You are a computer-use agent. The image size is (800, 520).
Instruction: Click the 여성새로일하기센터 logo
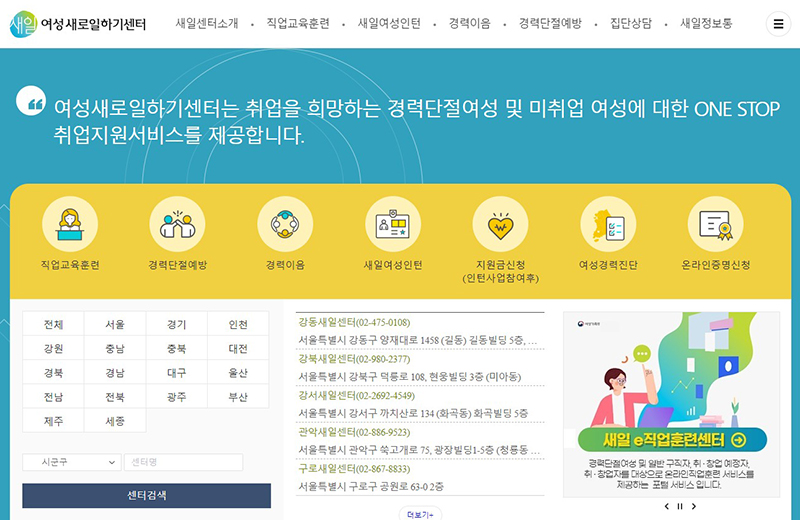[x=77, y=24]
